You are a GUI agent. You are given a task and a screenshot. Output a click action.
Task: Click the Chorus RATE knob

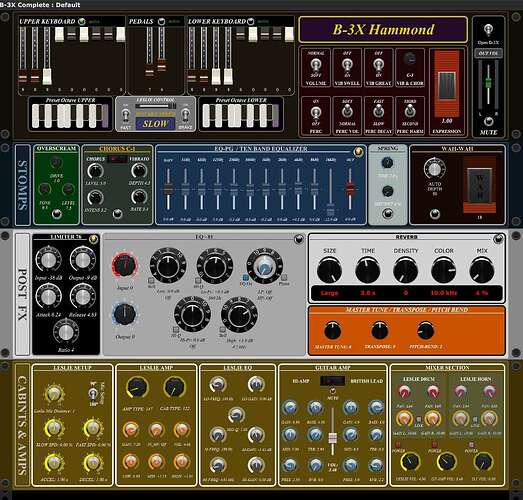[x=139, y=197]
